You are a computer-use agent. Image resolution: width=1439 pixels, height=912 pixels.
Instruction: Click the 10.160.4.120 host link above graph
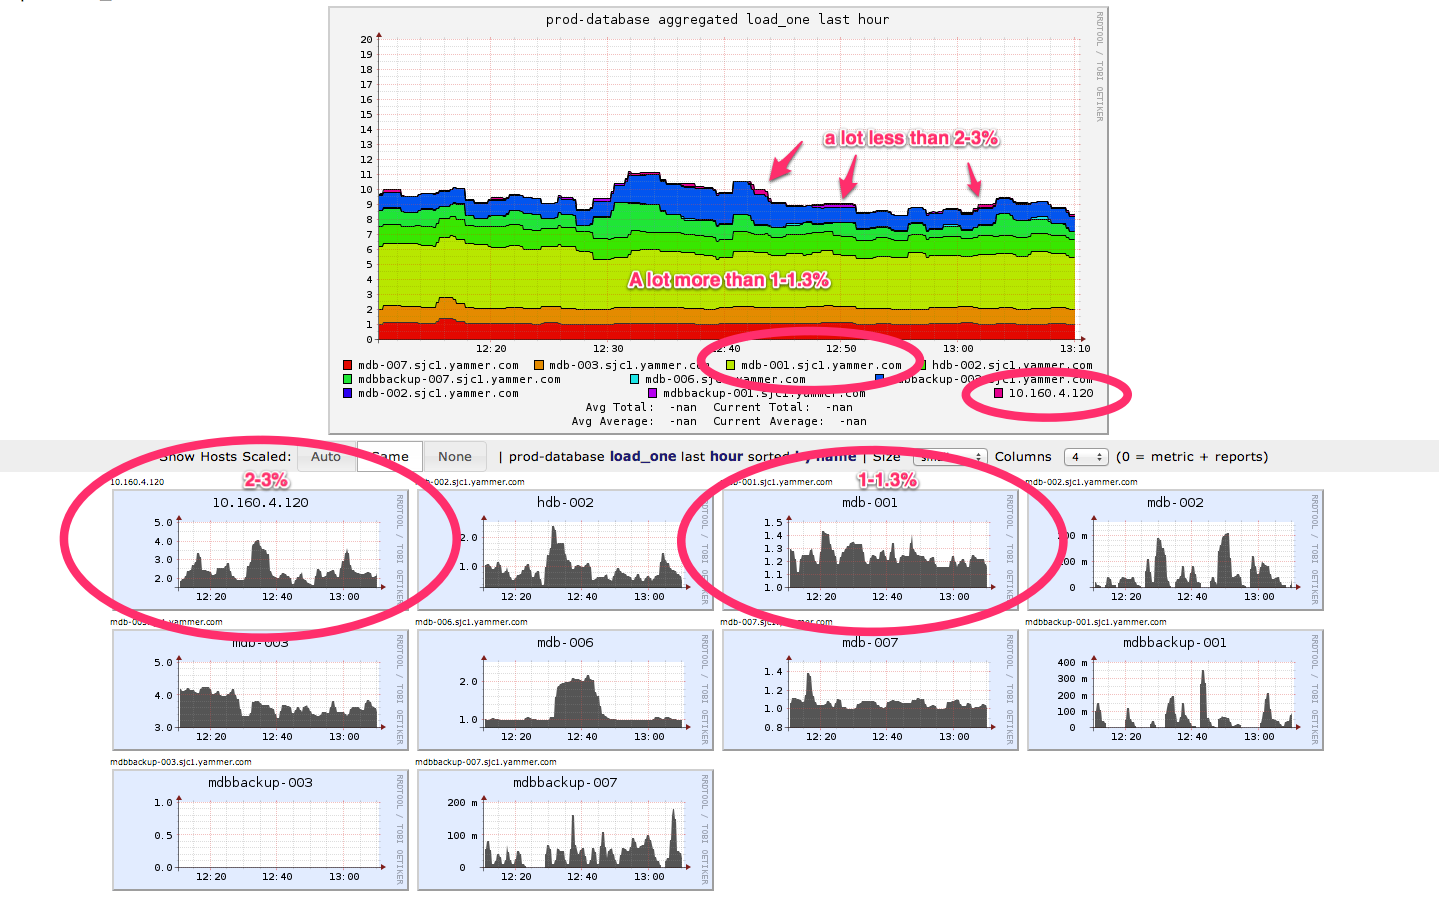coord(137,482)
